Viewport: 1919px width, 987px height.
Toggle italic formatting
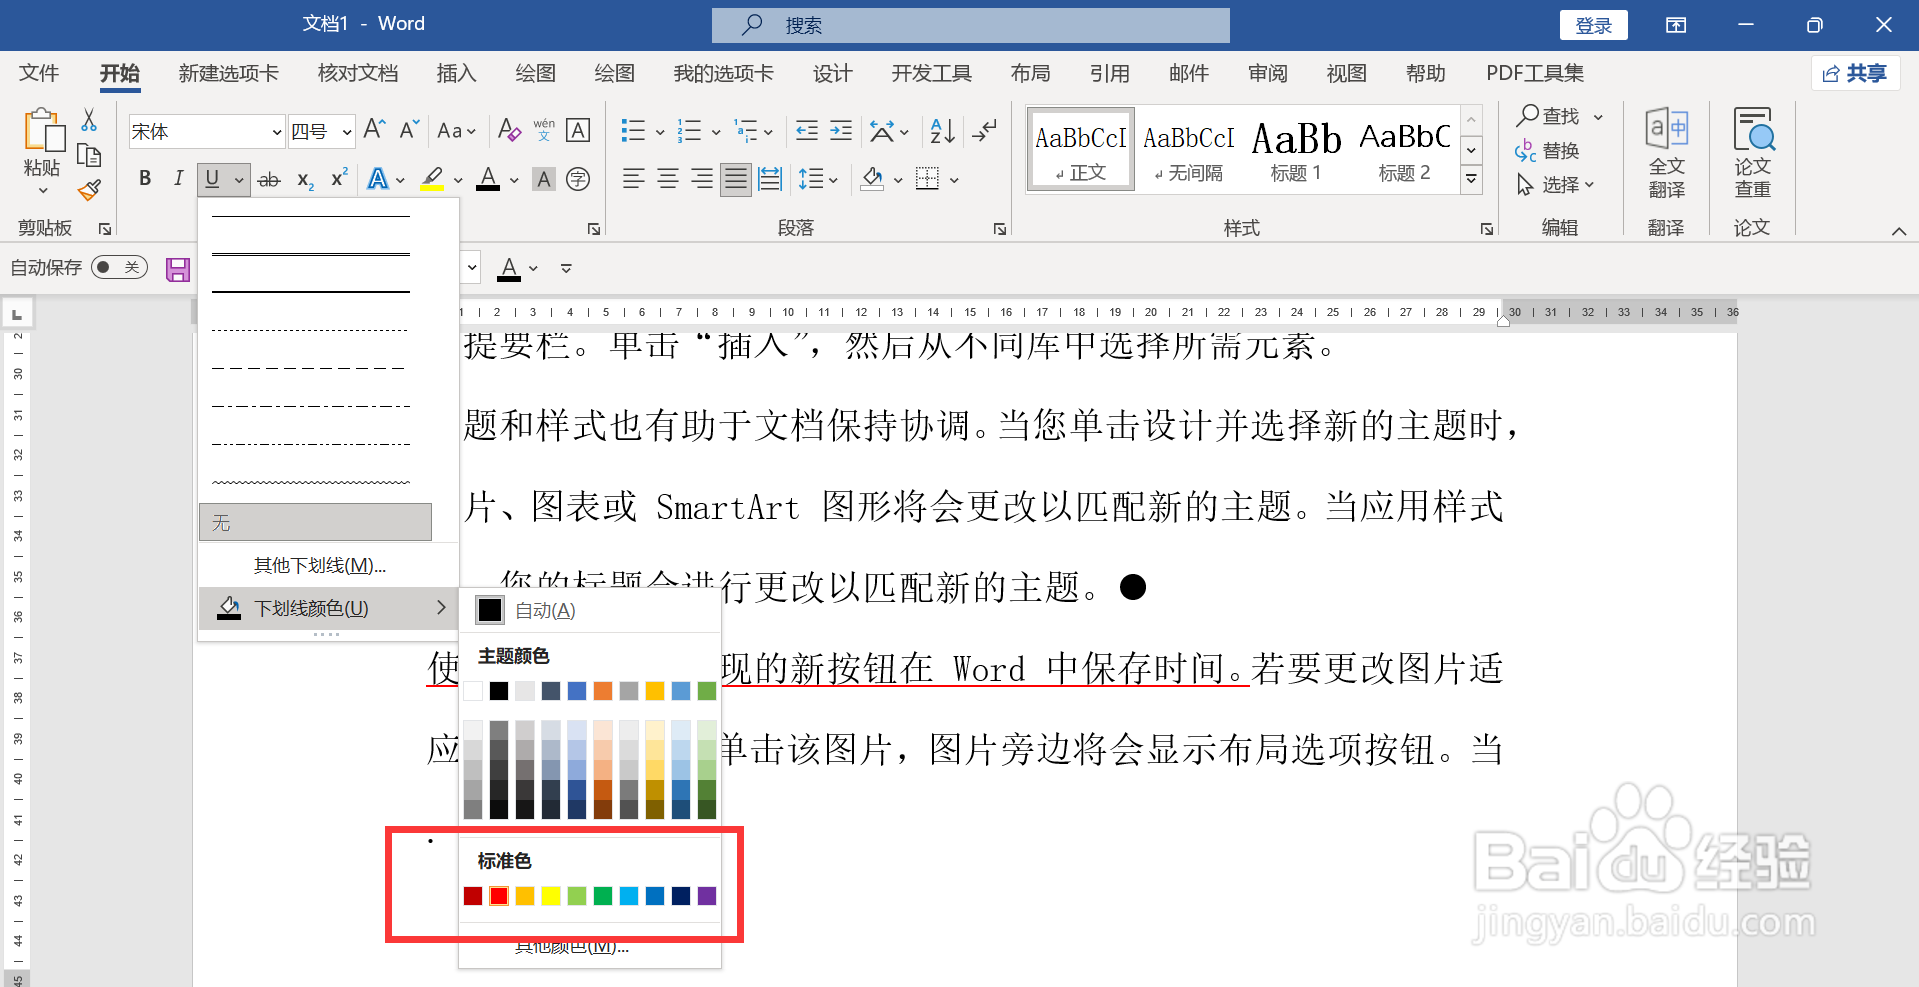click(x=178, y=179)
